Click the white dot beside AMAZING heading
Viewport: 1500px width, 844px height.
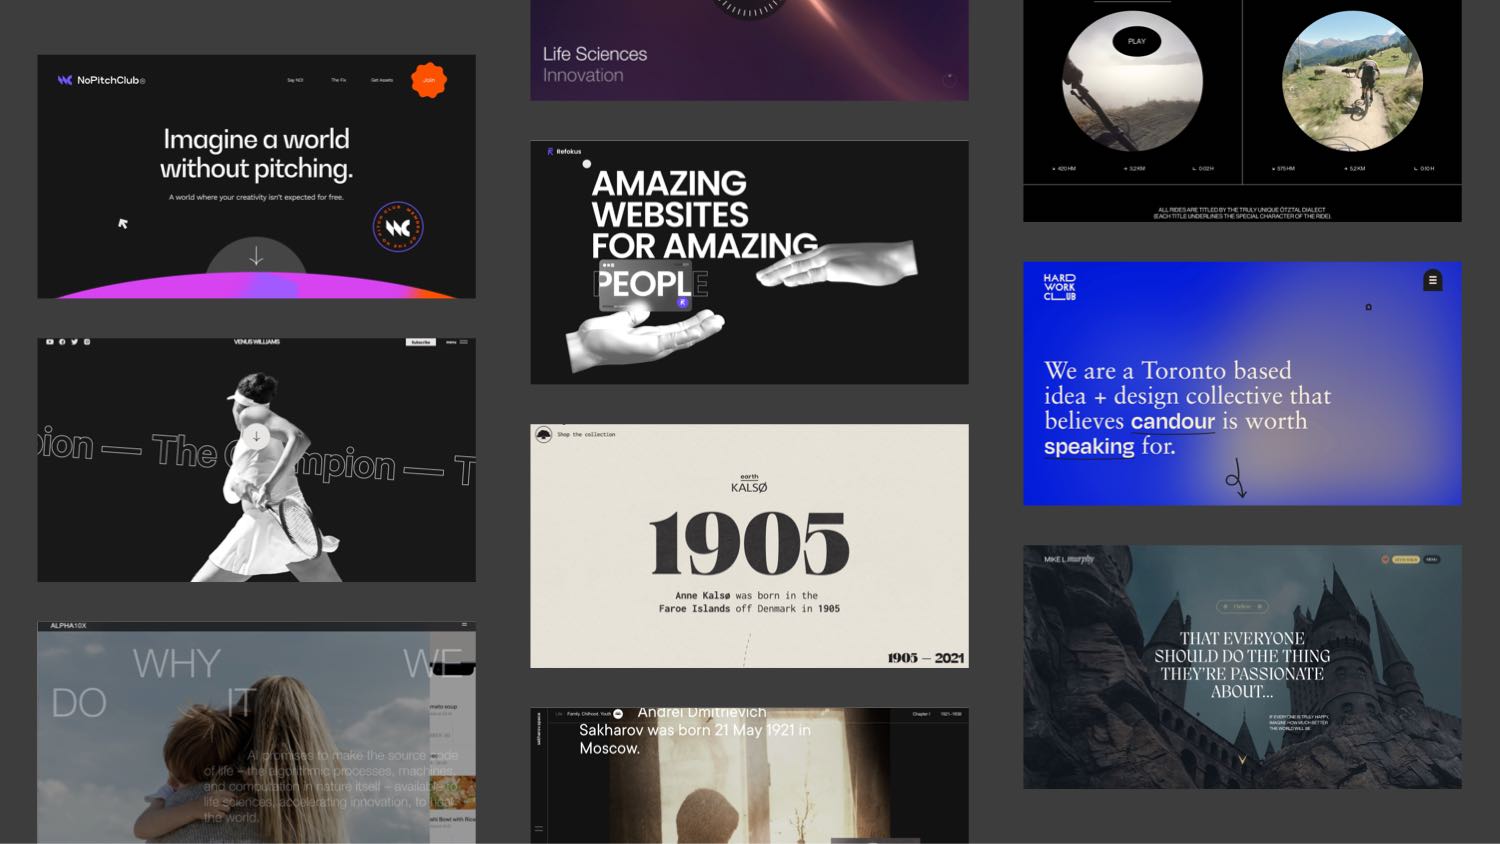[587, 164]
